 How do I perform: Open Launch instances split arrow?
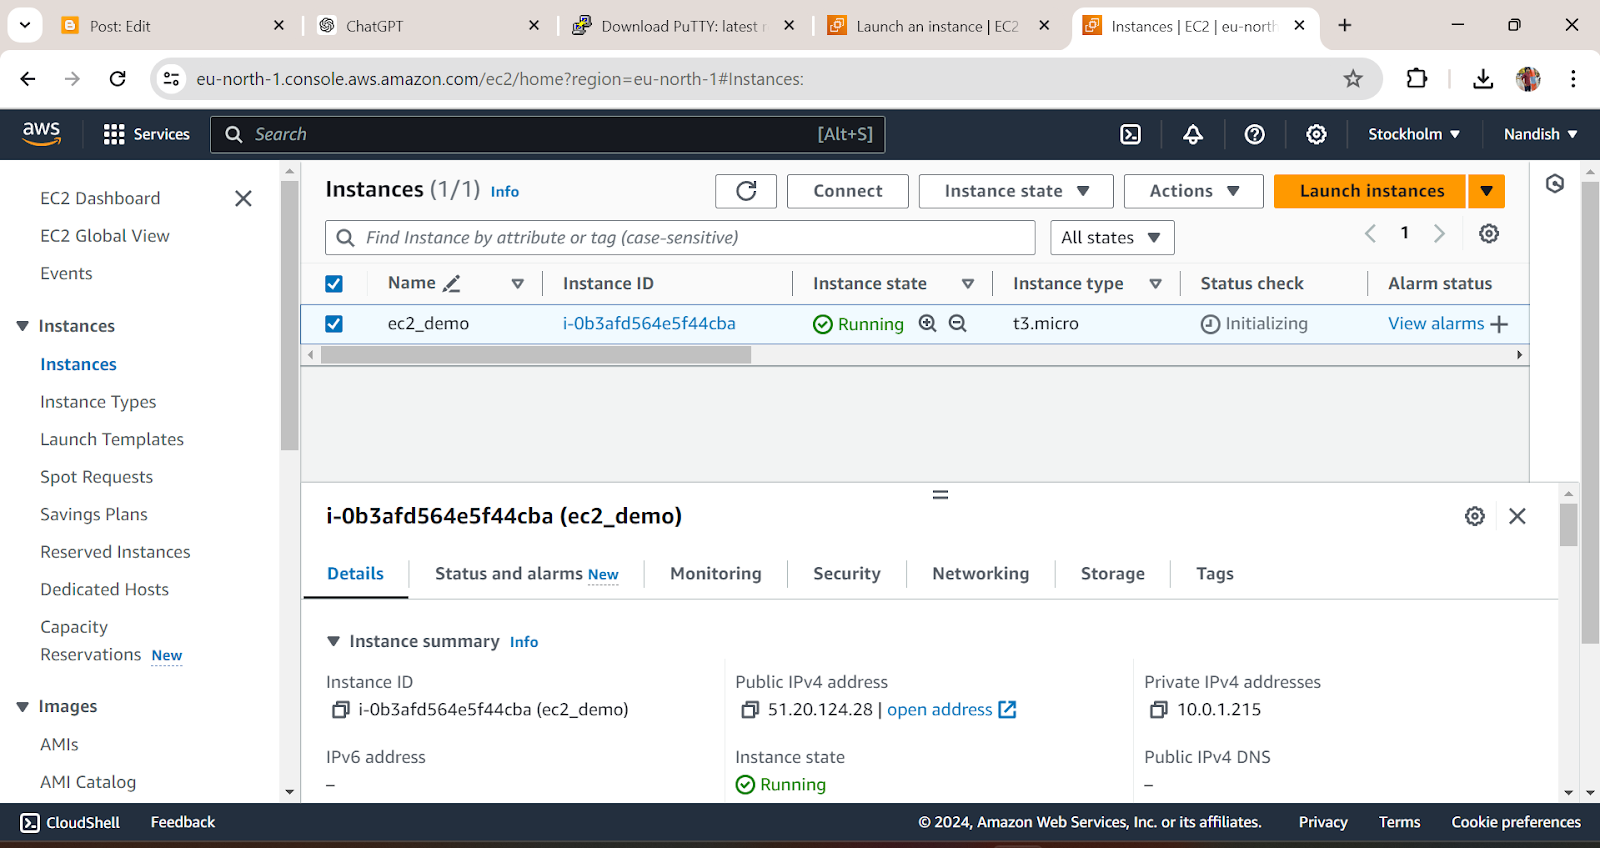point(1487,191)
